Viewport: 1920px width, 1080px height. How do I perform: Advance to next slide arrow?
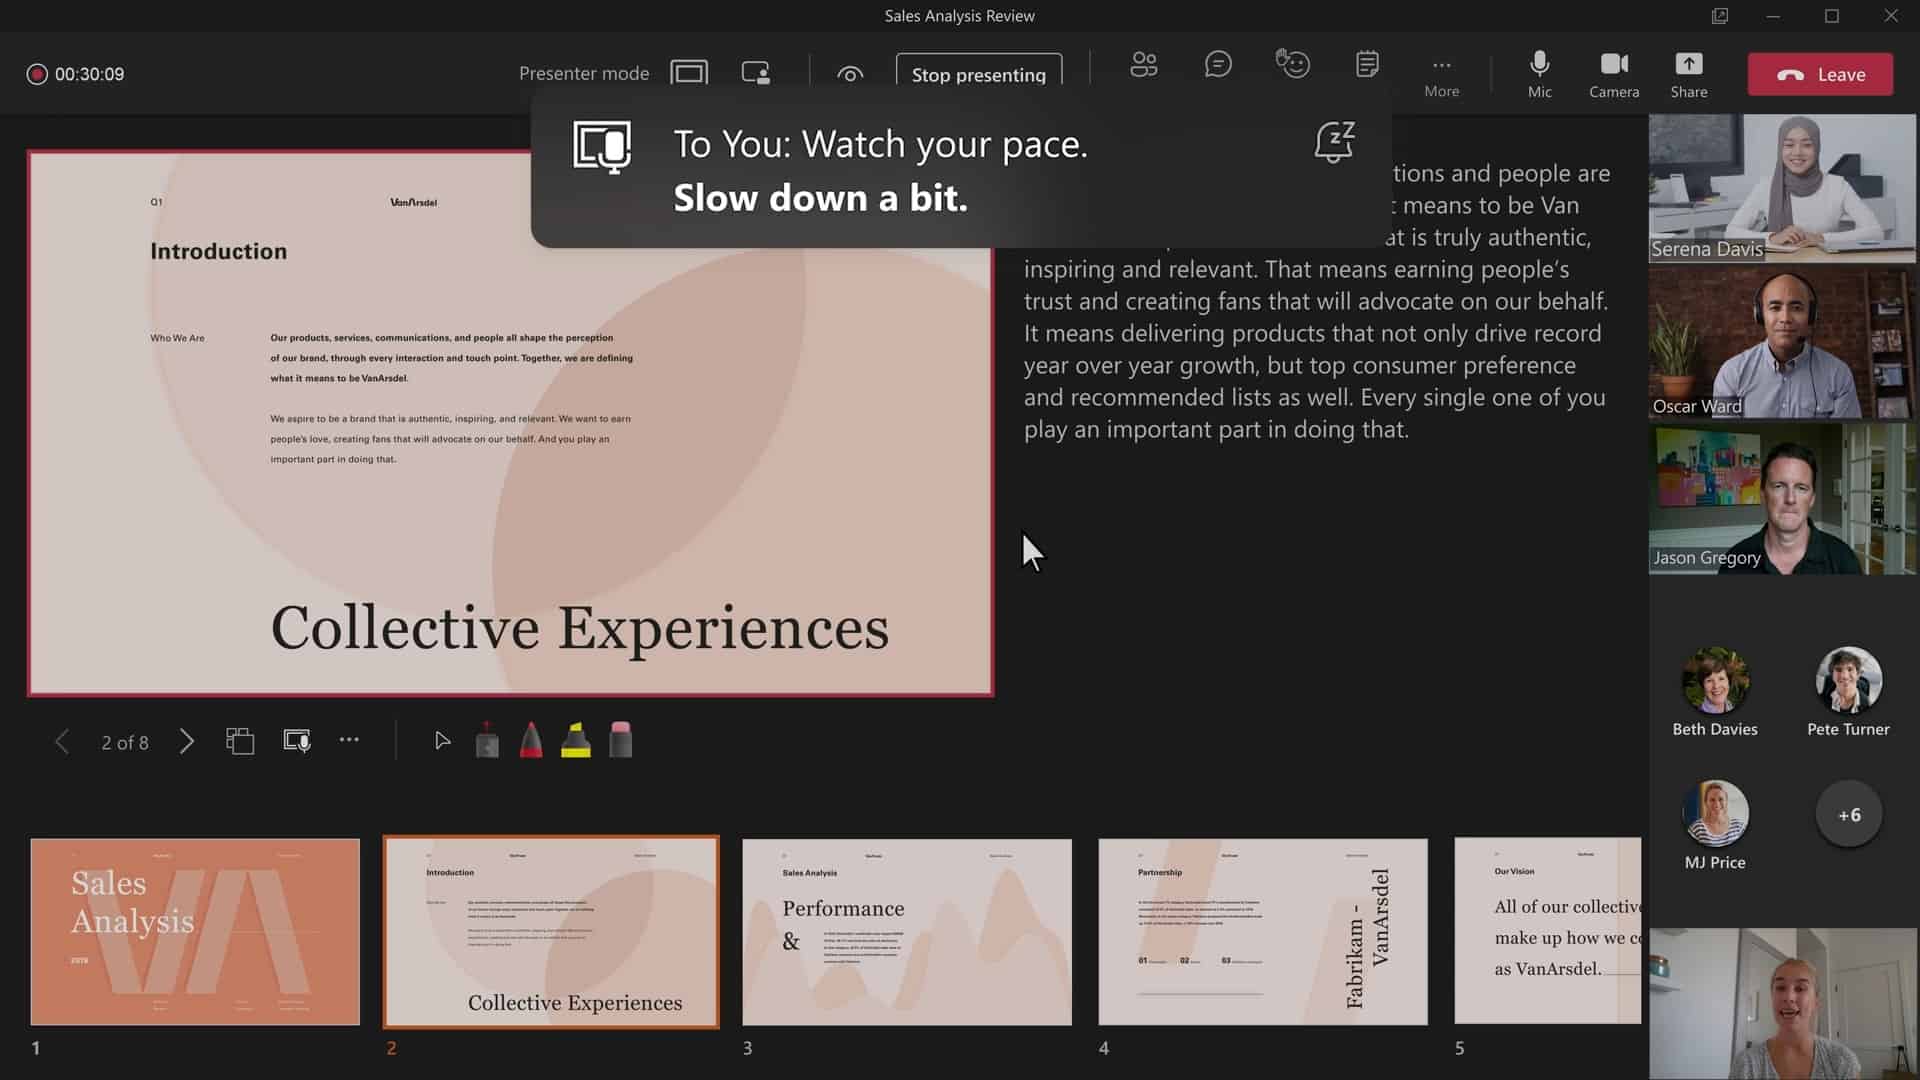pos(187,741)
